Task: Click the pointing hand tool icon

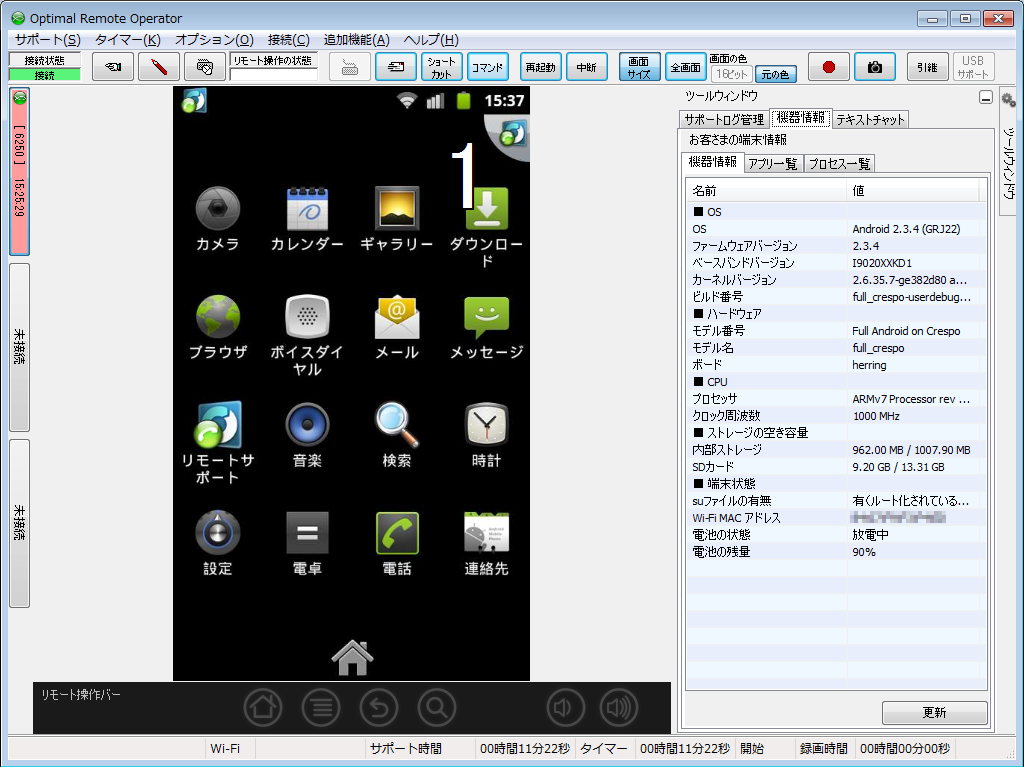Action: [113, 67]
